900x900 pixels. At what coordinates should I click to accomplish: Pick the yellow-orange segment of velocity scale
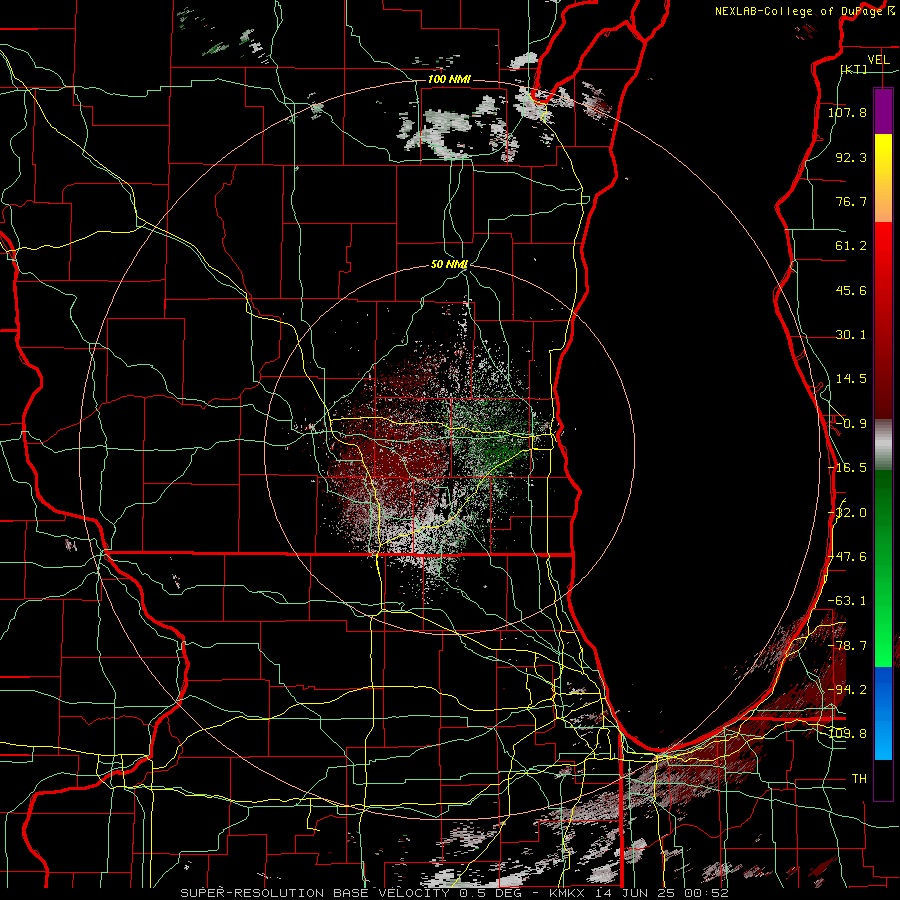tap(883, 178)
